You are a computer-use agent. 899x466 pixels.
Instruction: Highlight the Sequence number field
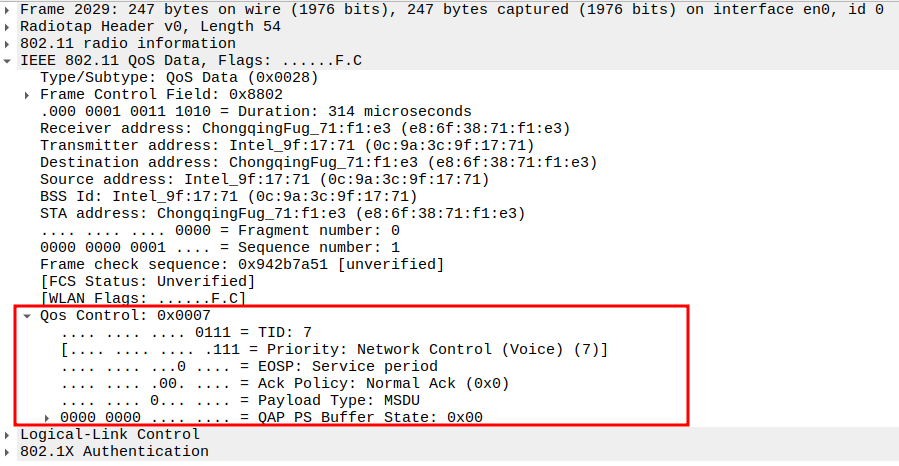pos(220,247)
